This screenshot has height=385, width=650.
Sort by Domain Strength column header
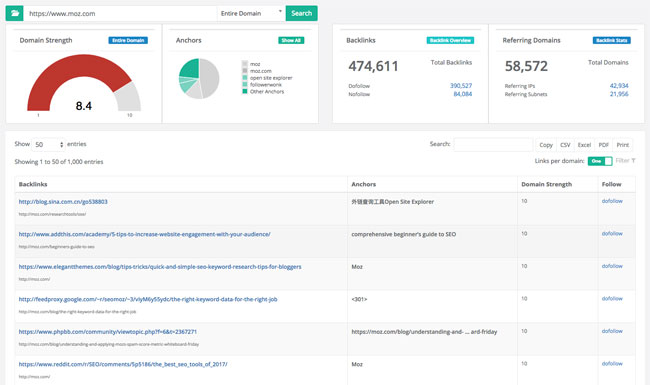[x=546, y=184]
